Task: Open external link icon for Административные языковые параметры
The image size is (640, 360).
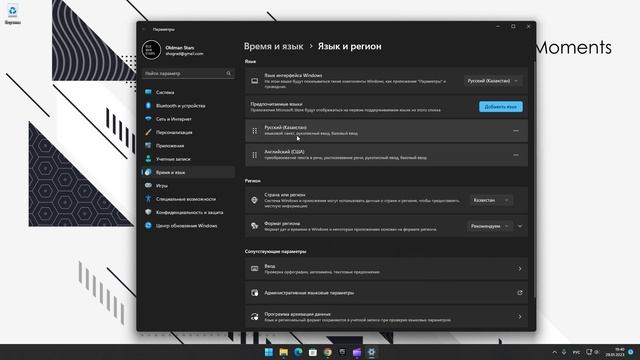Action: (x=520, y=293)
